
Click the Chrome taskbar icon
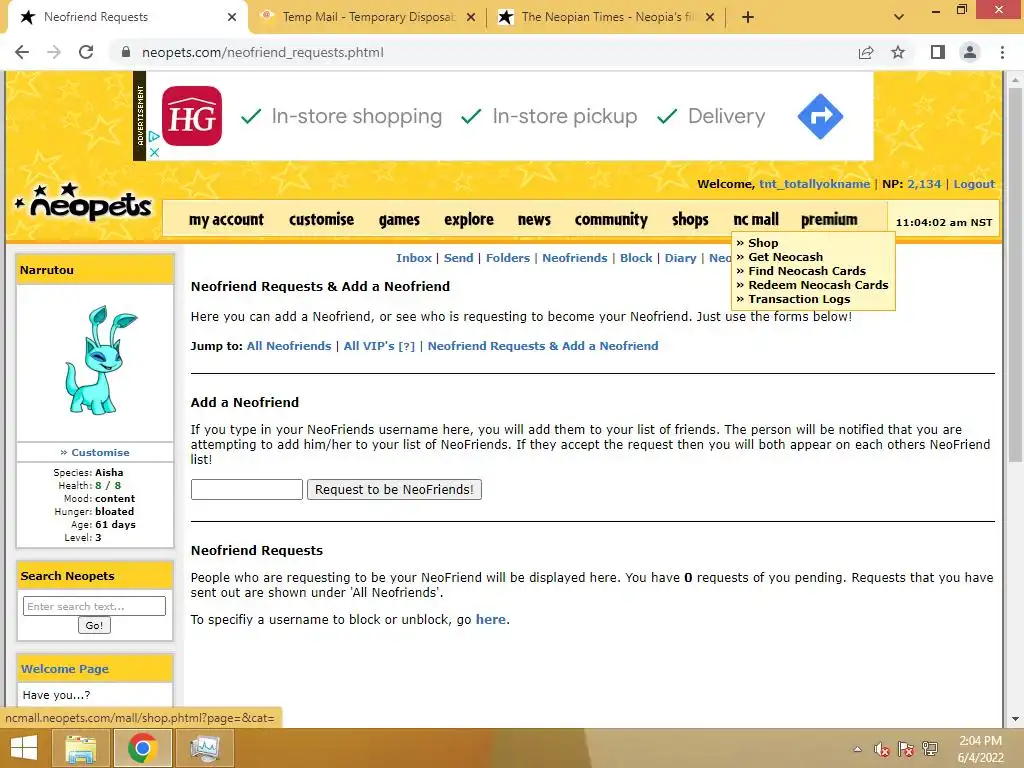click(x=142, y=748)
